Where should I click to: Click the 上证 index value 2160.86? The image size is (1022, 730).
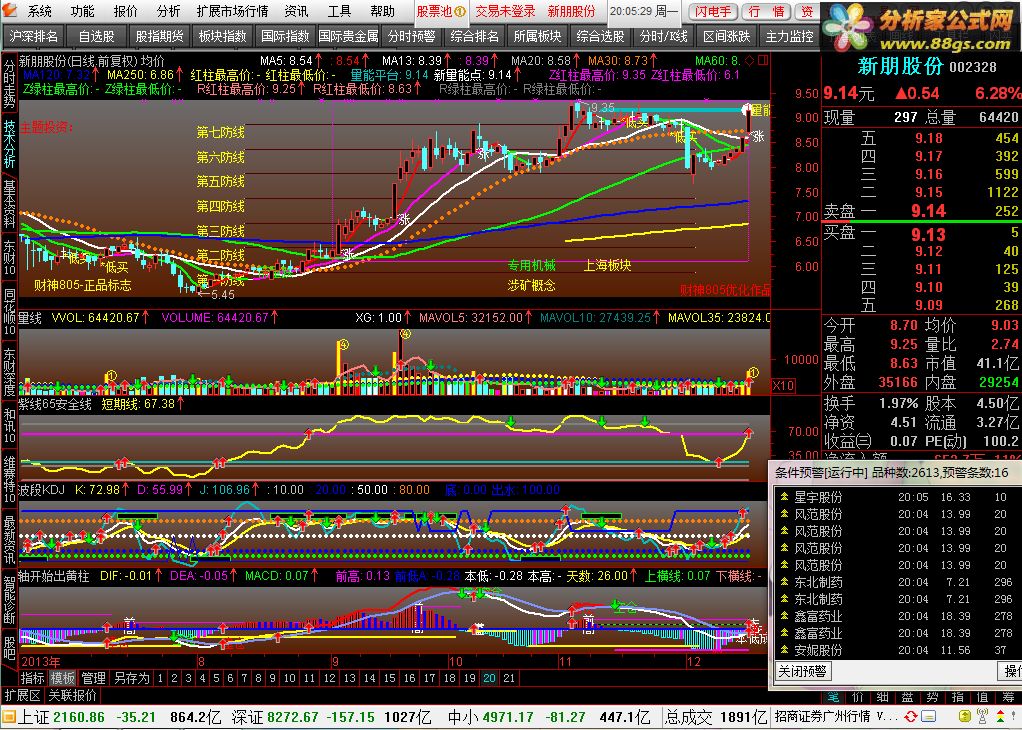(x=79, y=718)
